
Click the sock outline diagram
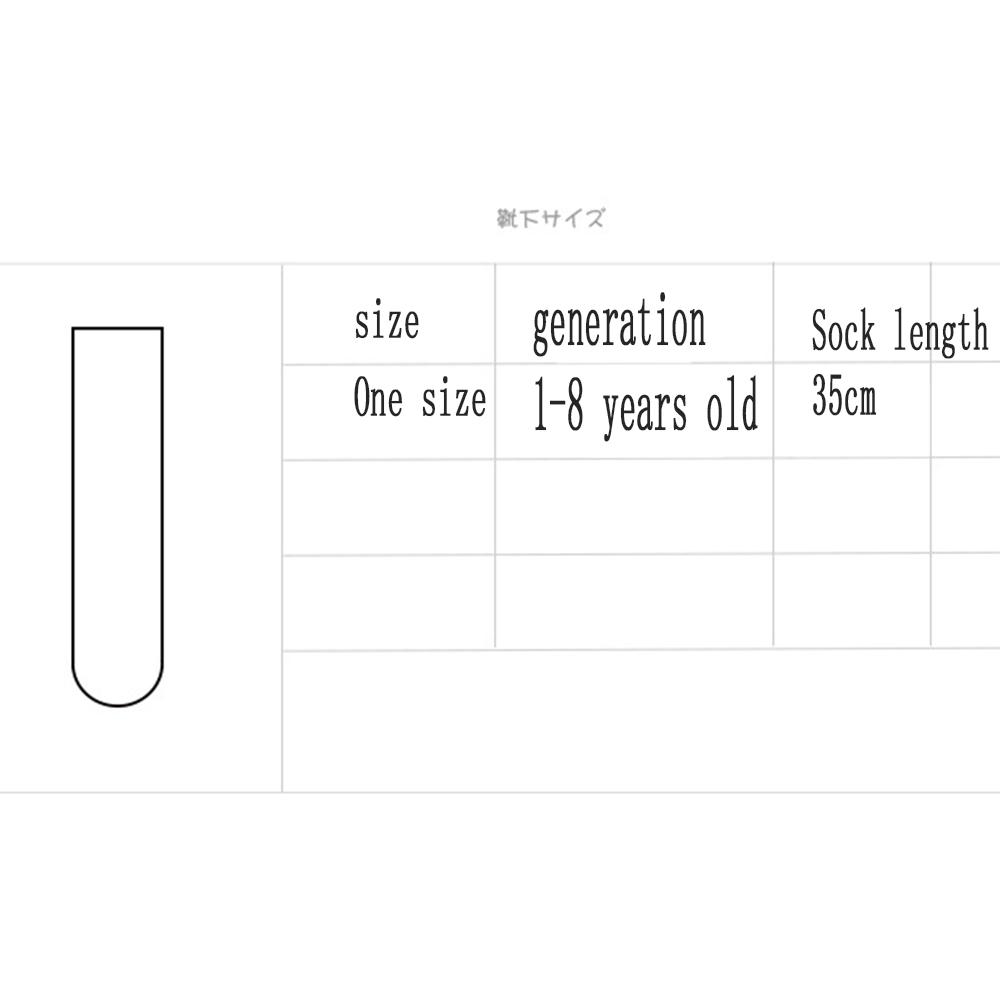click(x=117, y=516)
